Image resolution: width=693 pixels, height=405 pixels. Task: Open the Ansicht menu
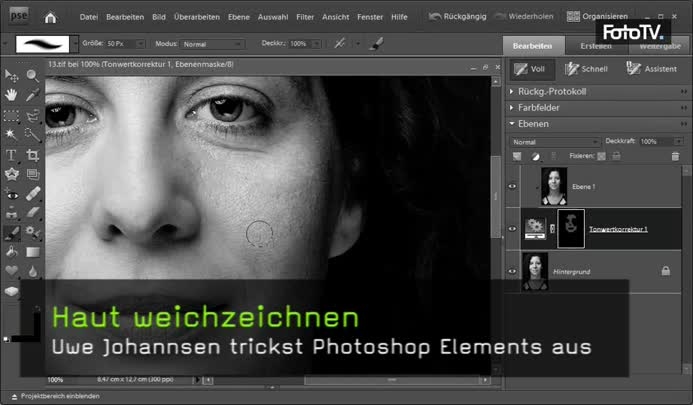click(x=335, y=17)
